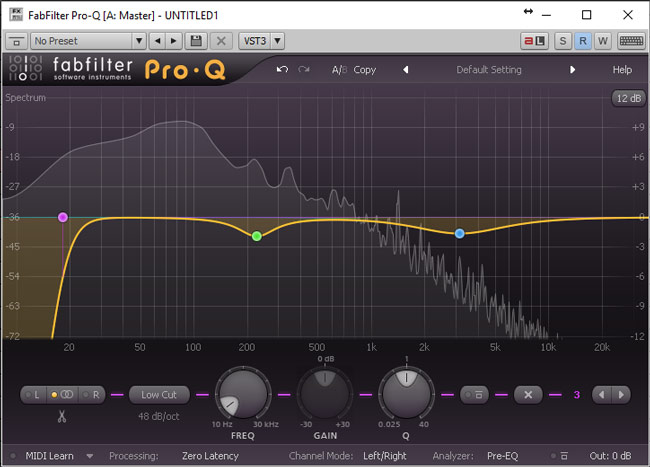This screenshot has width=650, height=467.
Task: Select the blue EQ band node
Action: 460,233
